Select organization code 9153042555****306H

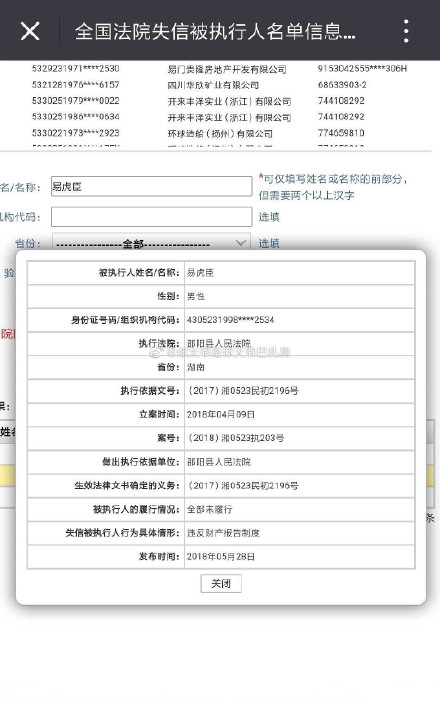(x=362, y=69)
